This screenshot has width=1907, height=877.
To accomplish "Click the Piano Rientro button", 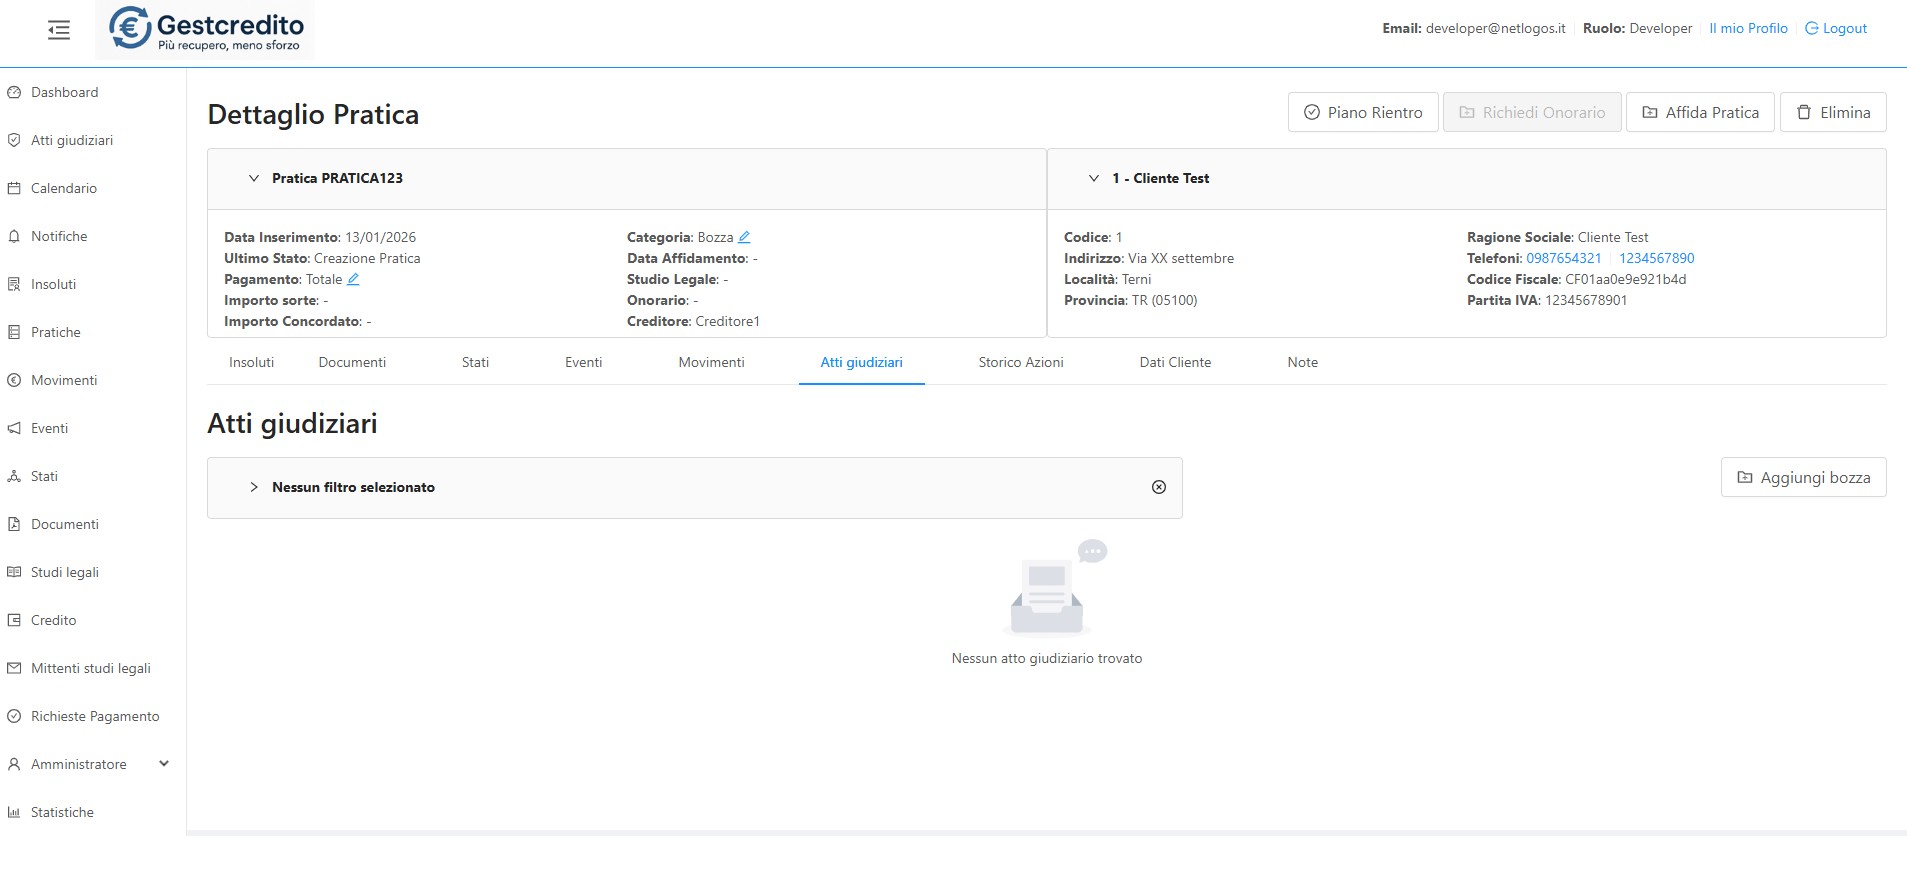I will pyautogui.click(x=1363, y=112).
